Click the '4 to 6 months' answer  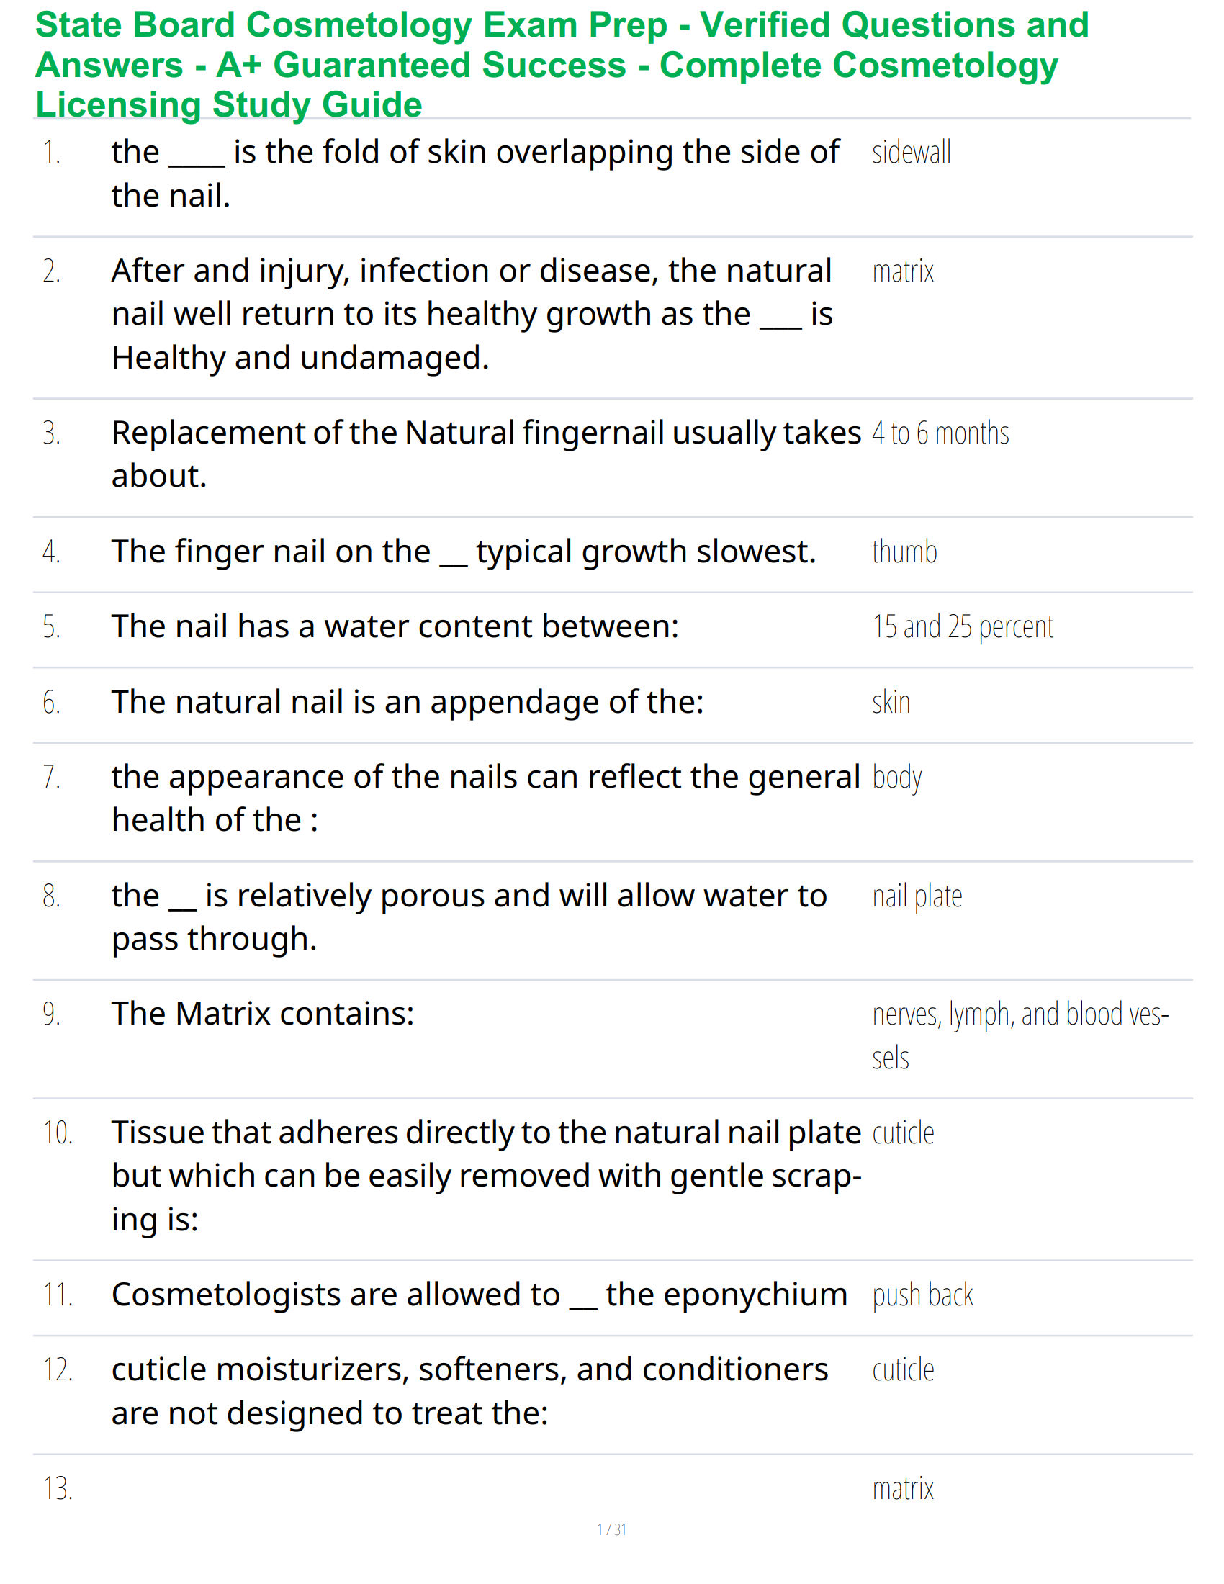coord(940,434)
